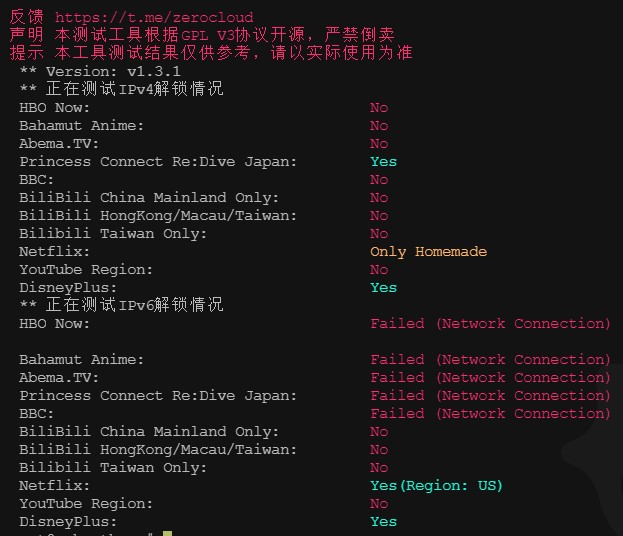Click the IPv6 test section header
The height and width of the screenshot is (536, 623).
click(x=122, y=305)
